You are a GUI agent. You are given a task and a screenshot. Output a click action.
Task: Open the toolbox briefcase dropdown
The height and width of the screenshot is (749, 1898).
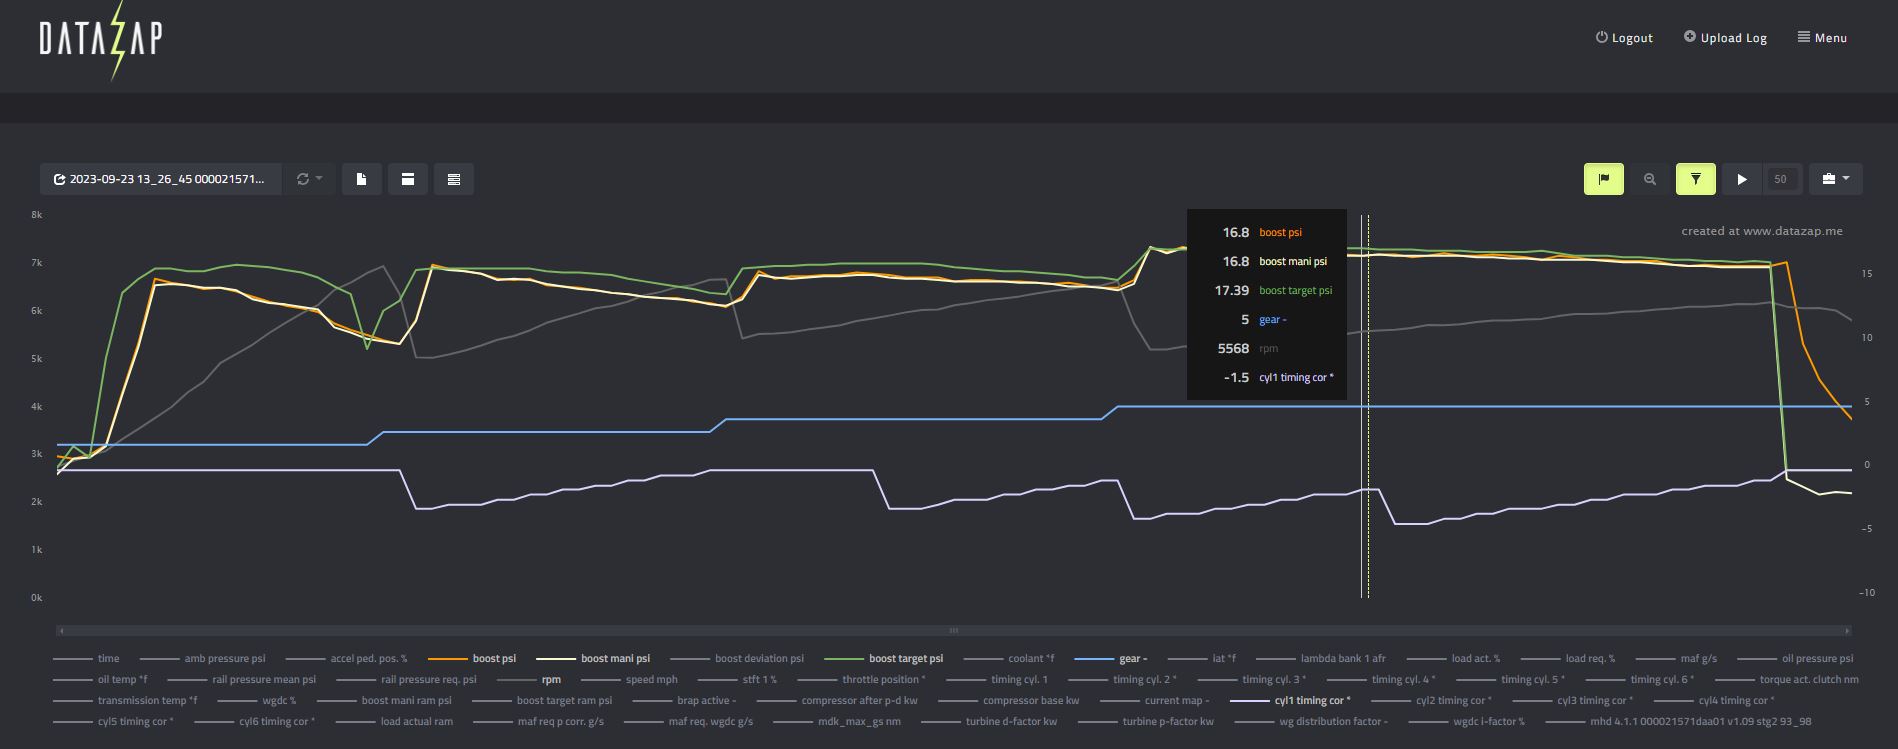pos(1836,179)
